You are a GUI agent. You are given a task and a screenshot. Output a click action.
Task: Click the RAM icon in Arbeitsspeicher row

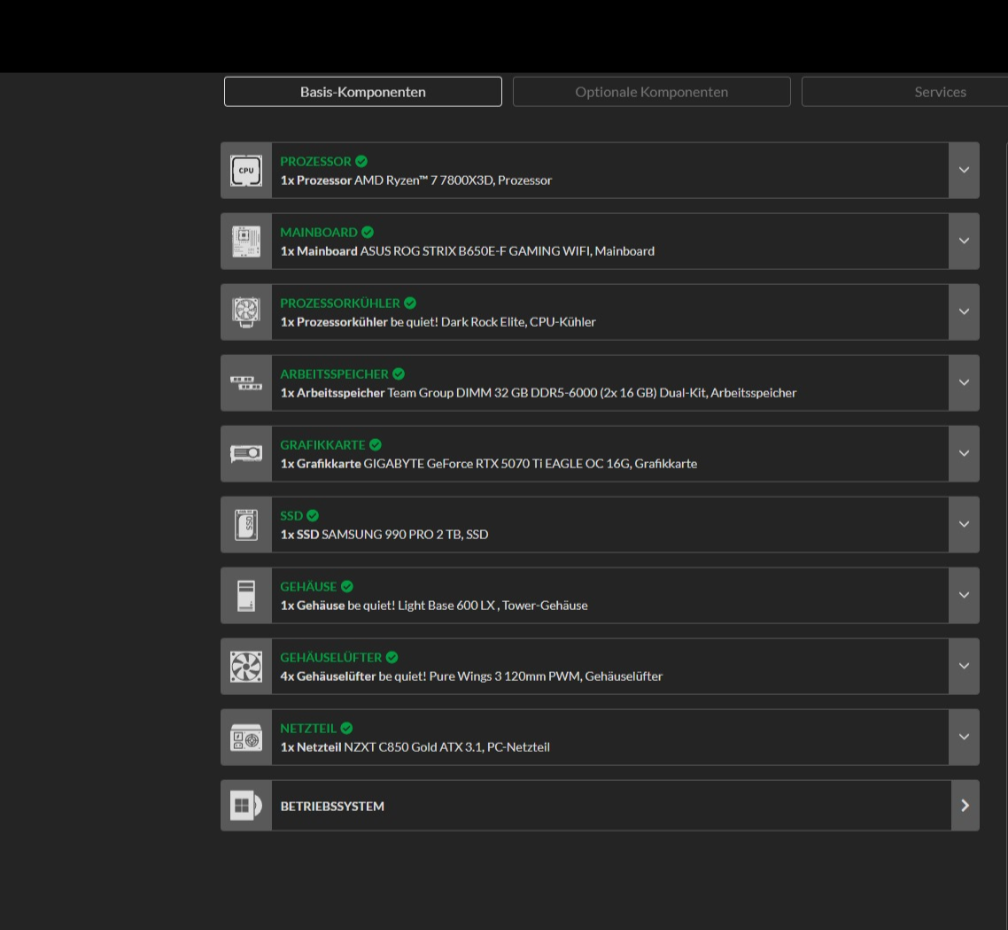246,383
